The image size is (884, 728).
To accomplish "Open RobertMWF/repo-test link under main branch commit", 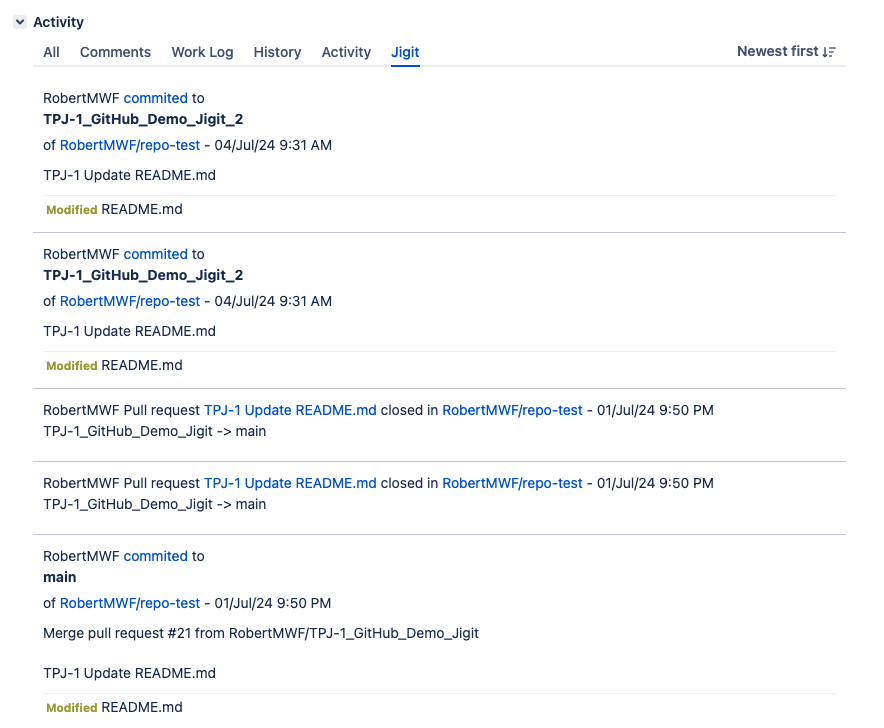I will coord(130,603).
